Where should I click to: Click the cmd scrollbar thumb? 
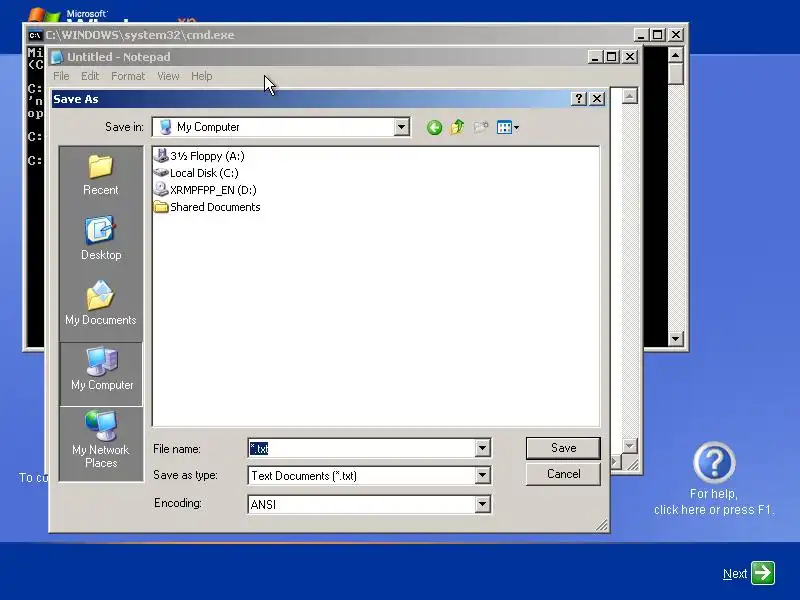[676, 74]
